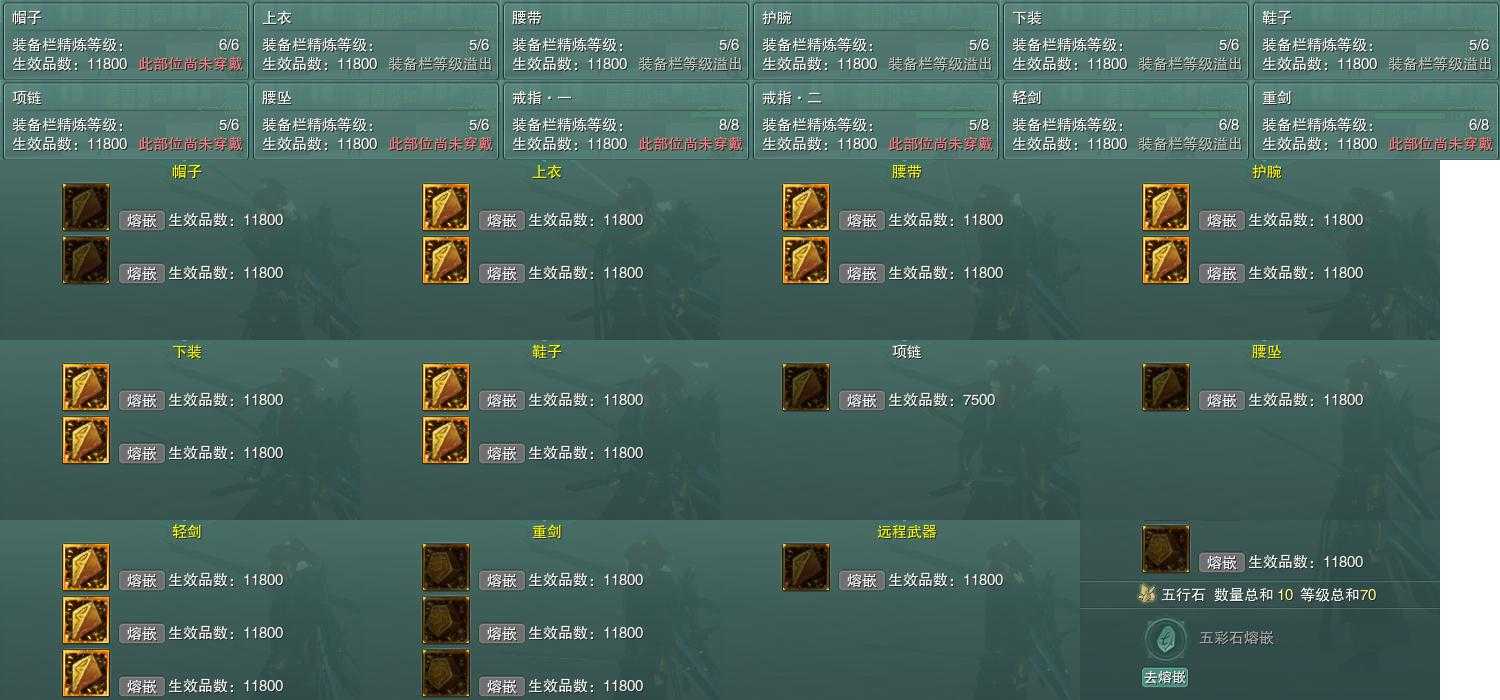Click first gem icon under 帽子
Image resolution: width=1500 pixels, height=700 pixels.
(86, 207)
